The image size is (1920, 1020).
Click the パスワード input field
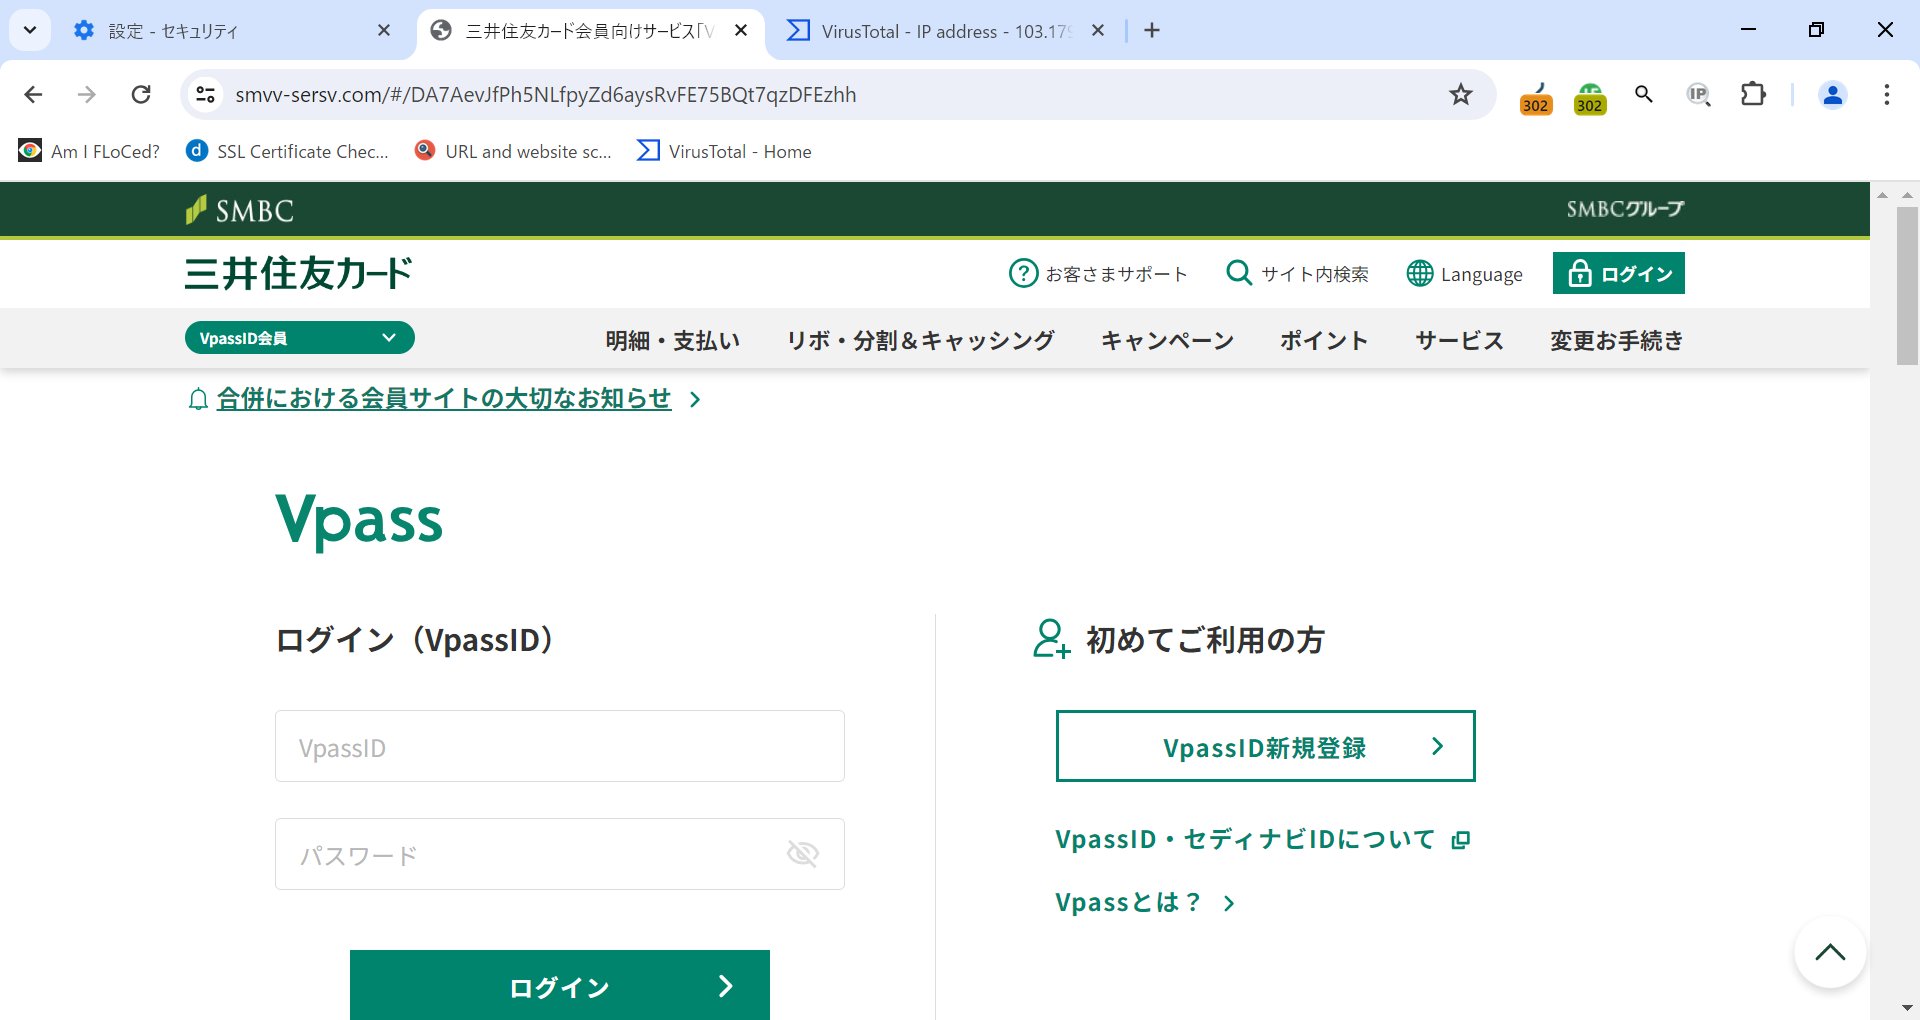560,854
